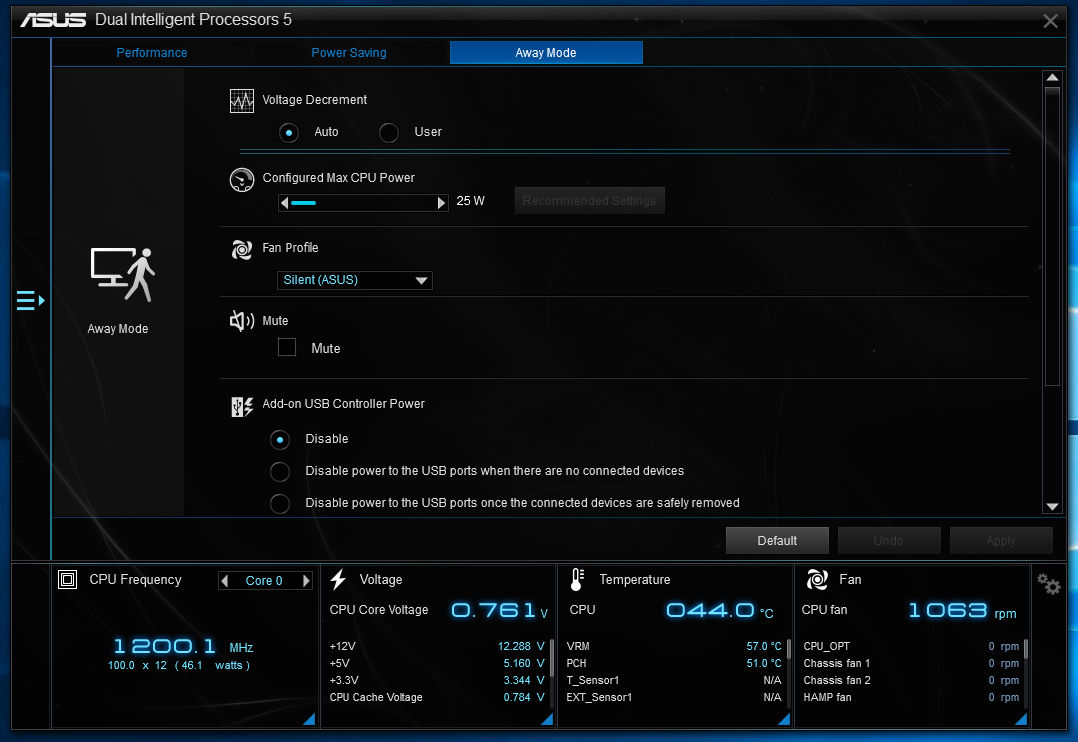Open the left sidebar menu arrow icon
The image size is (1078, 742).
[31, 301]
